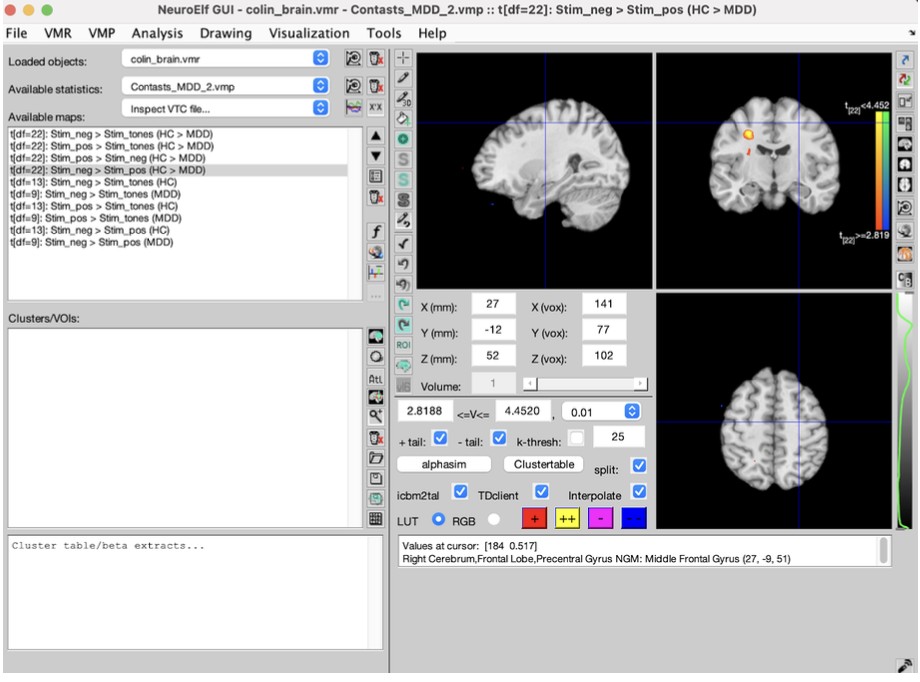920x682 pixels.
Task: Click the CB contrast-brightness icon
Action: point(905,280)
